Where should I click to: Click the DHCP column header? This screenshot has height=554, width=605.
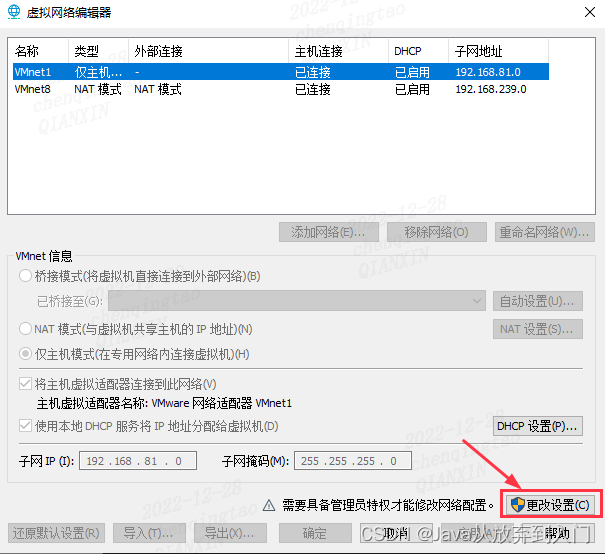[x=418, y=51]
